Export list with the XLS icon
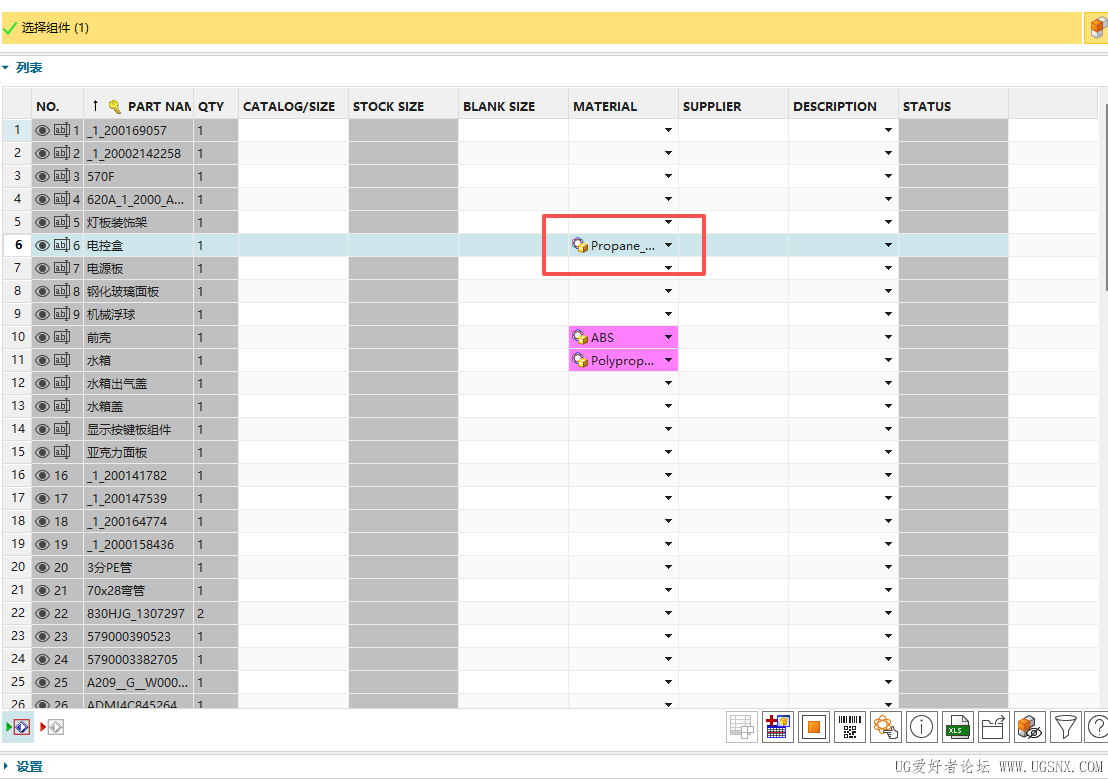This screenshot has width=1108, height=779. [x=957, y=727]
